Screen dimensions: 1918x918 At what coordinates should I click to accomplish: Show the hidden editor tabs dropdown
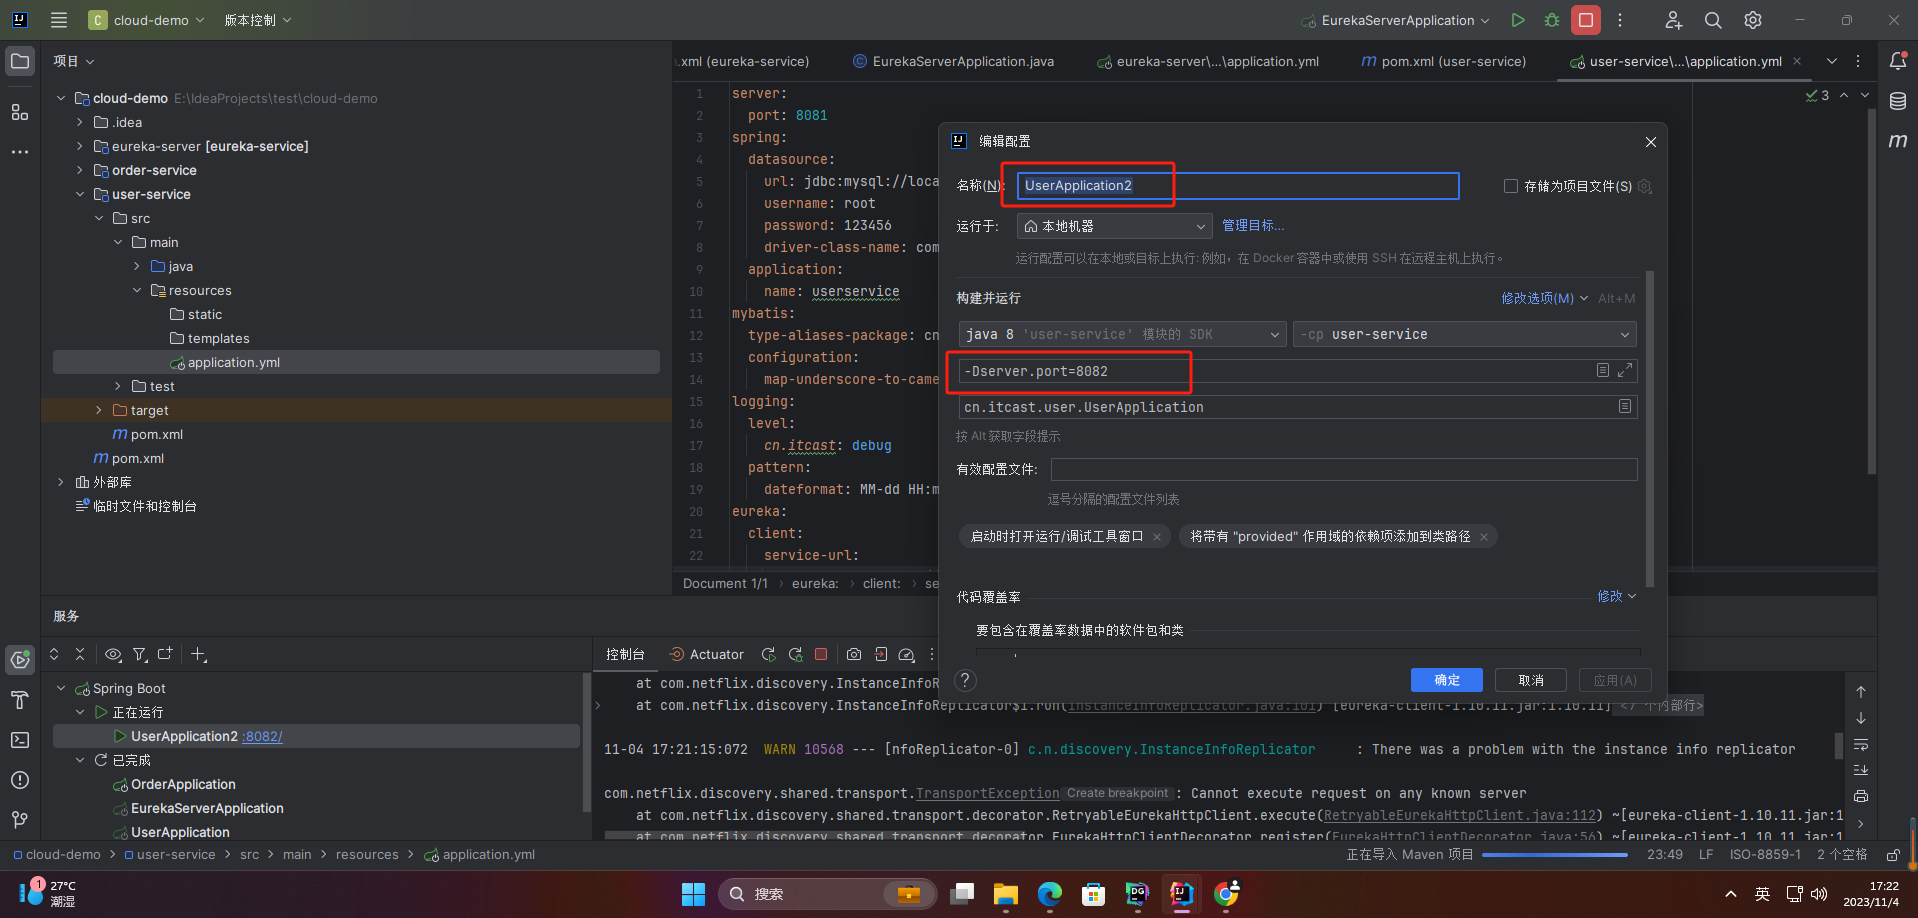click(x=1832, y=61)
